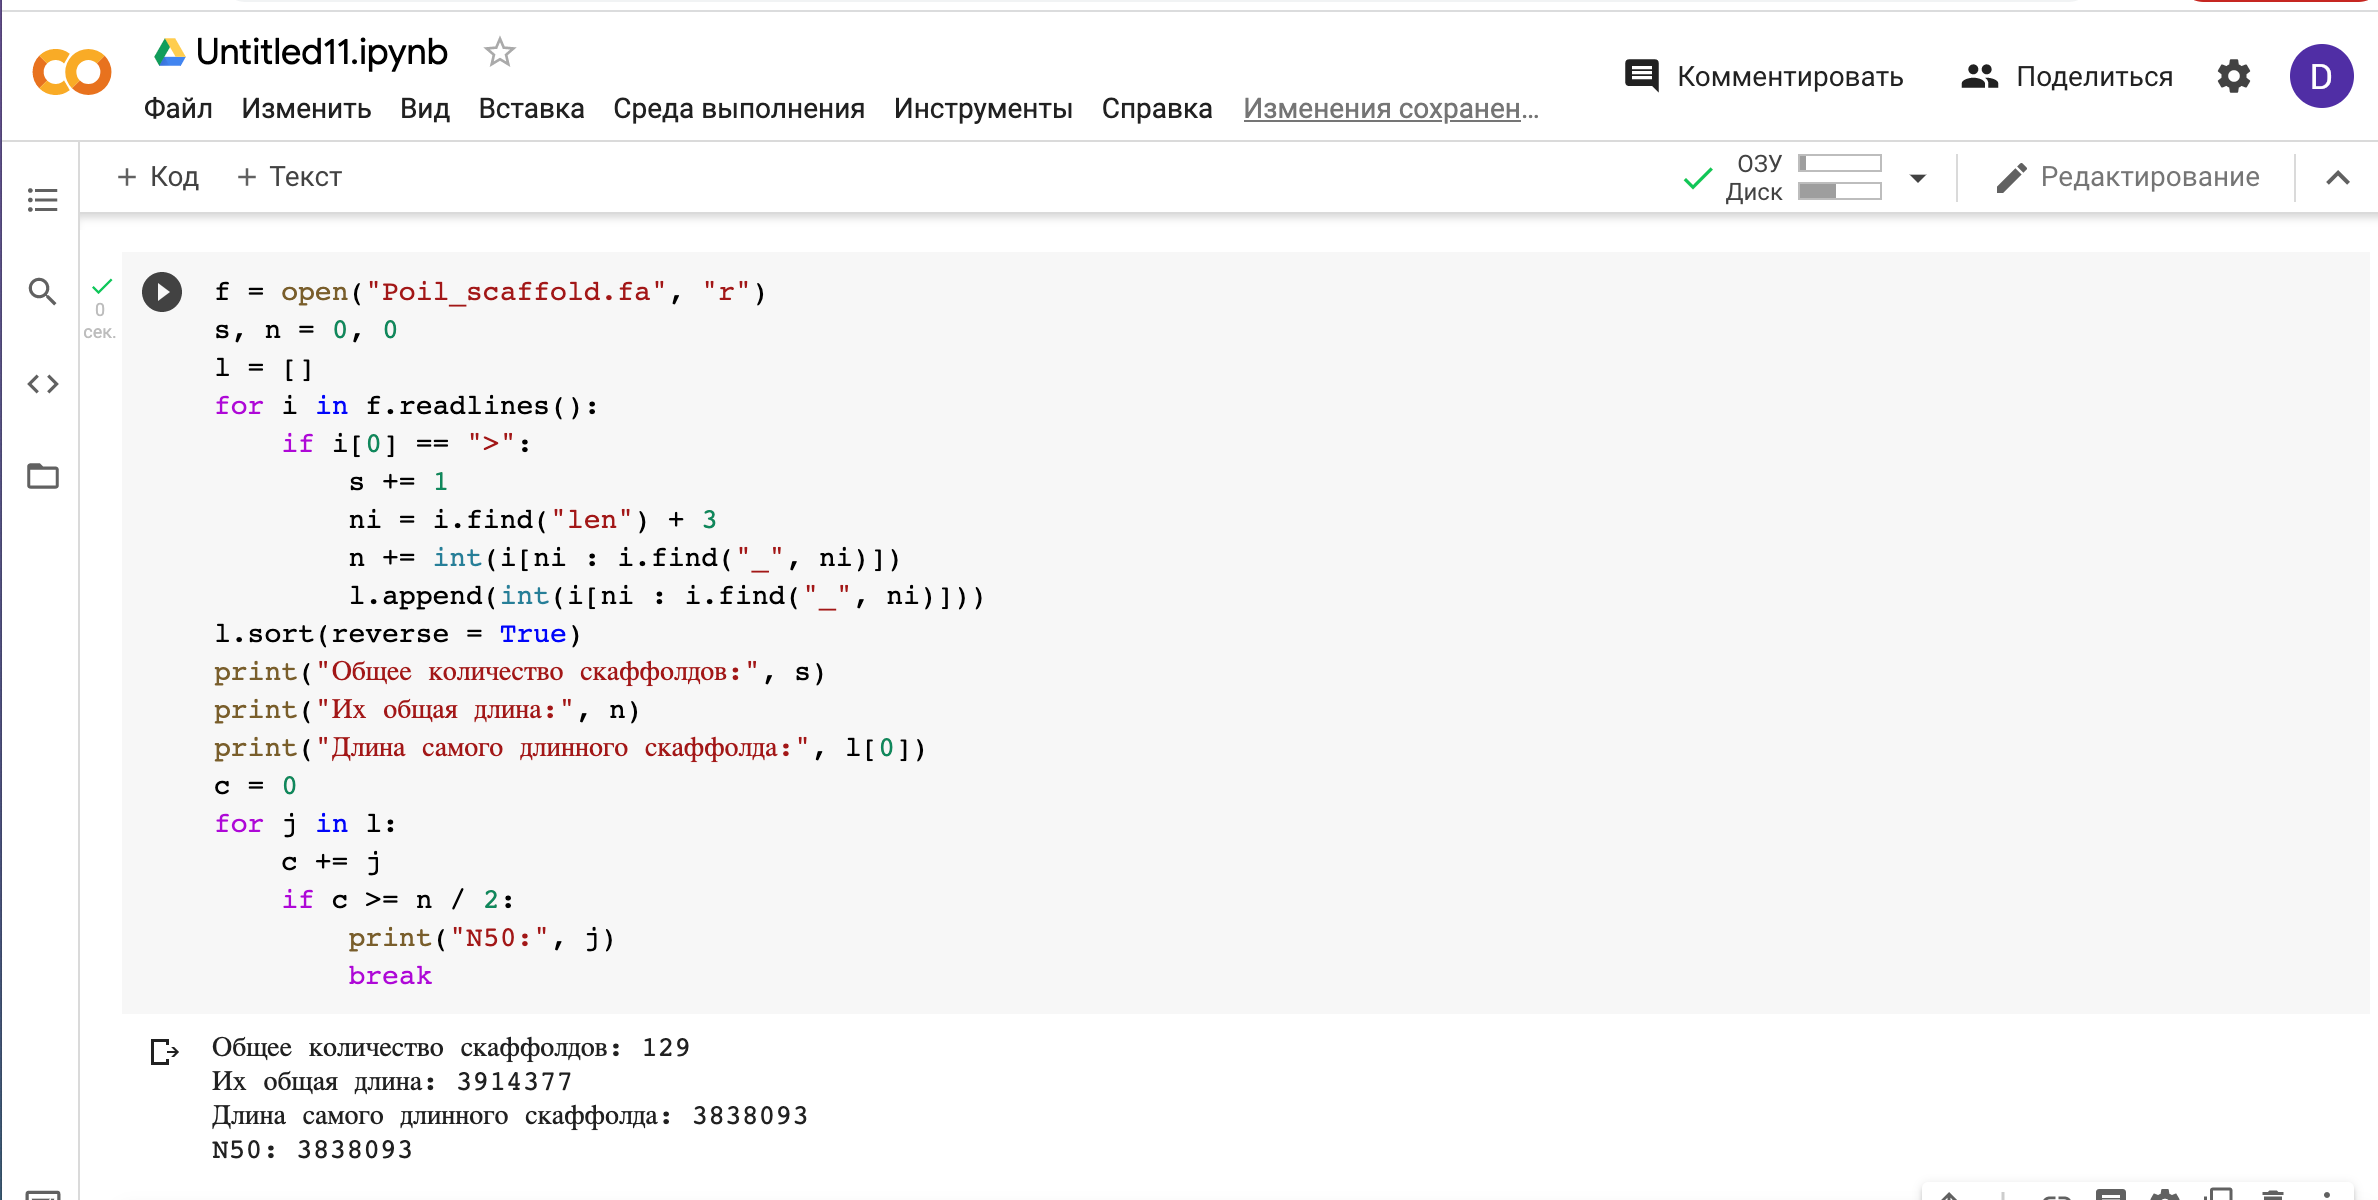Click the Colab logo icon
This screenshot has width=2378, height=1200.
(x=71, y=73)
